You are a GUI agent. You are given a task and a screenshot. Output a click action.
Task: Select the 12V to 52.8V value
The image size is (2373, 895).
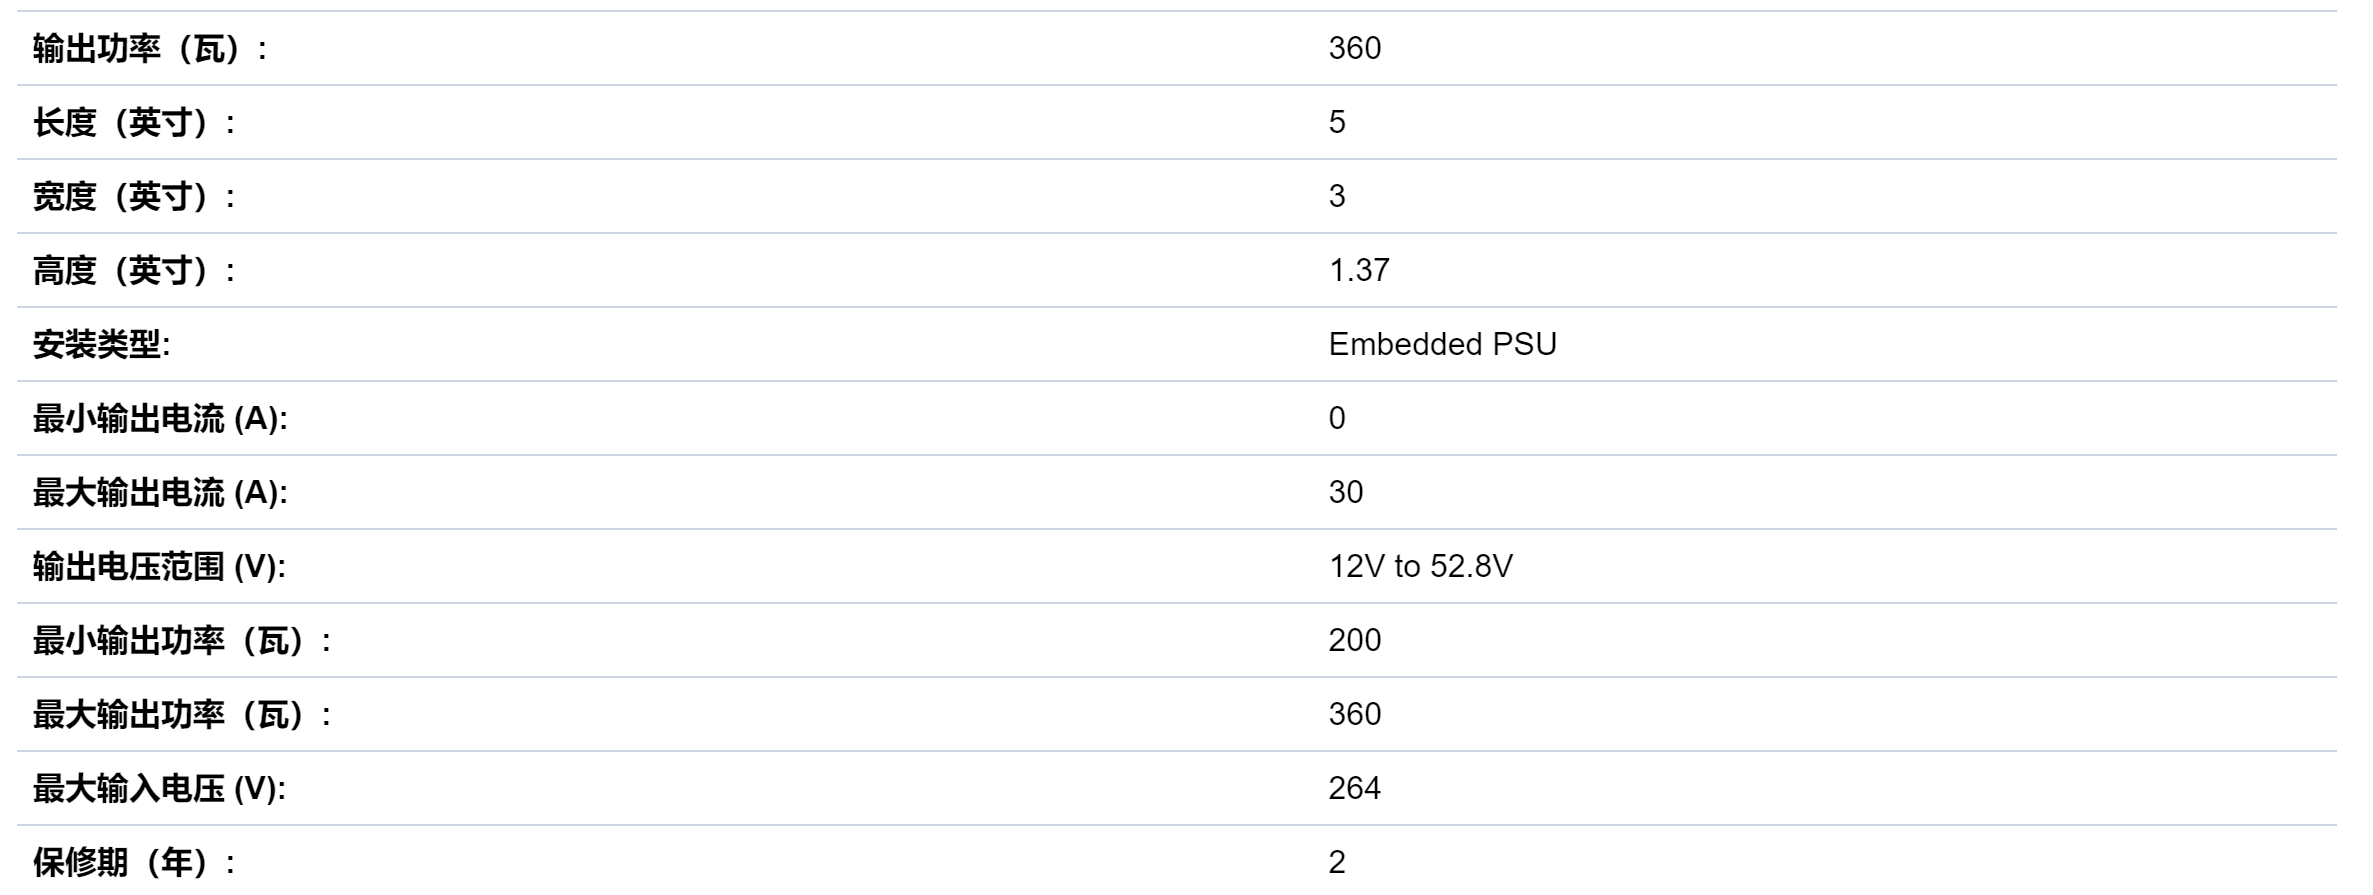[1420, 567]
